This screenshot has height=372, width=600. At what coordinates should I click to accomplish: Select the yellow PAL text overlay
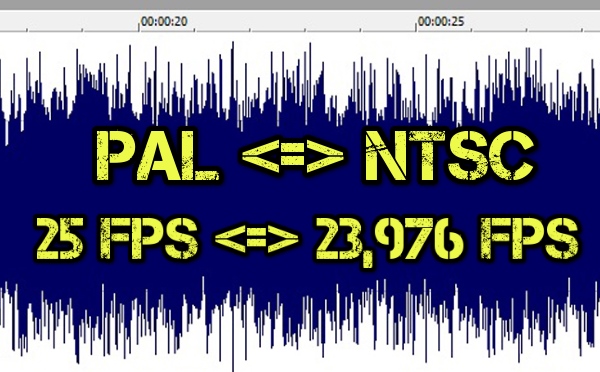point(157,156)
